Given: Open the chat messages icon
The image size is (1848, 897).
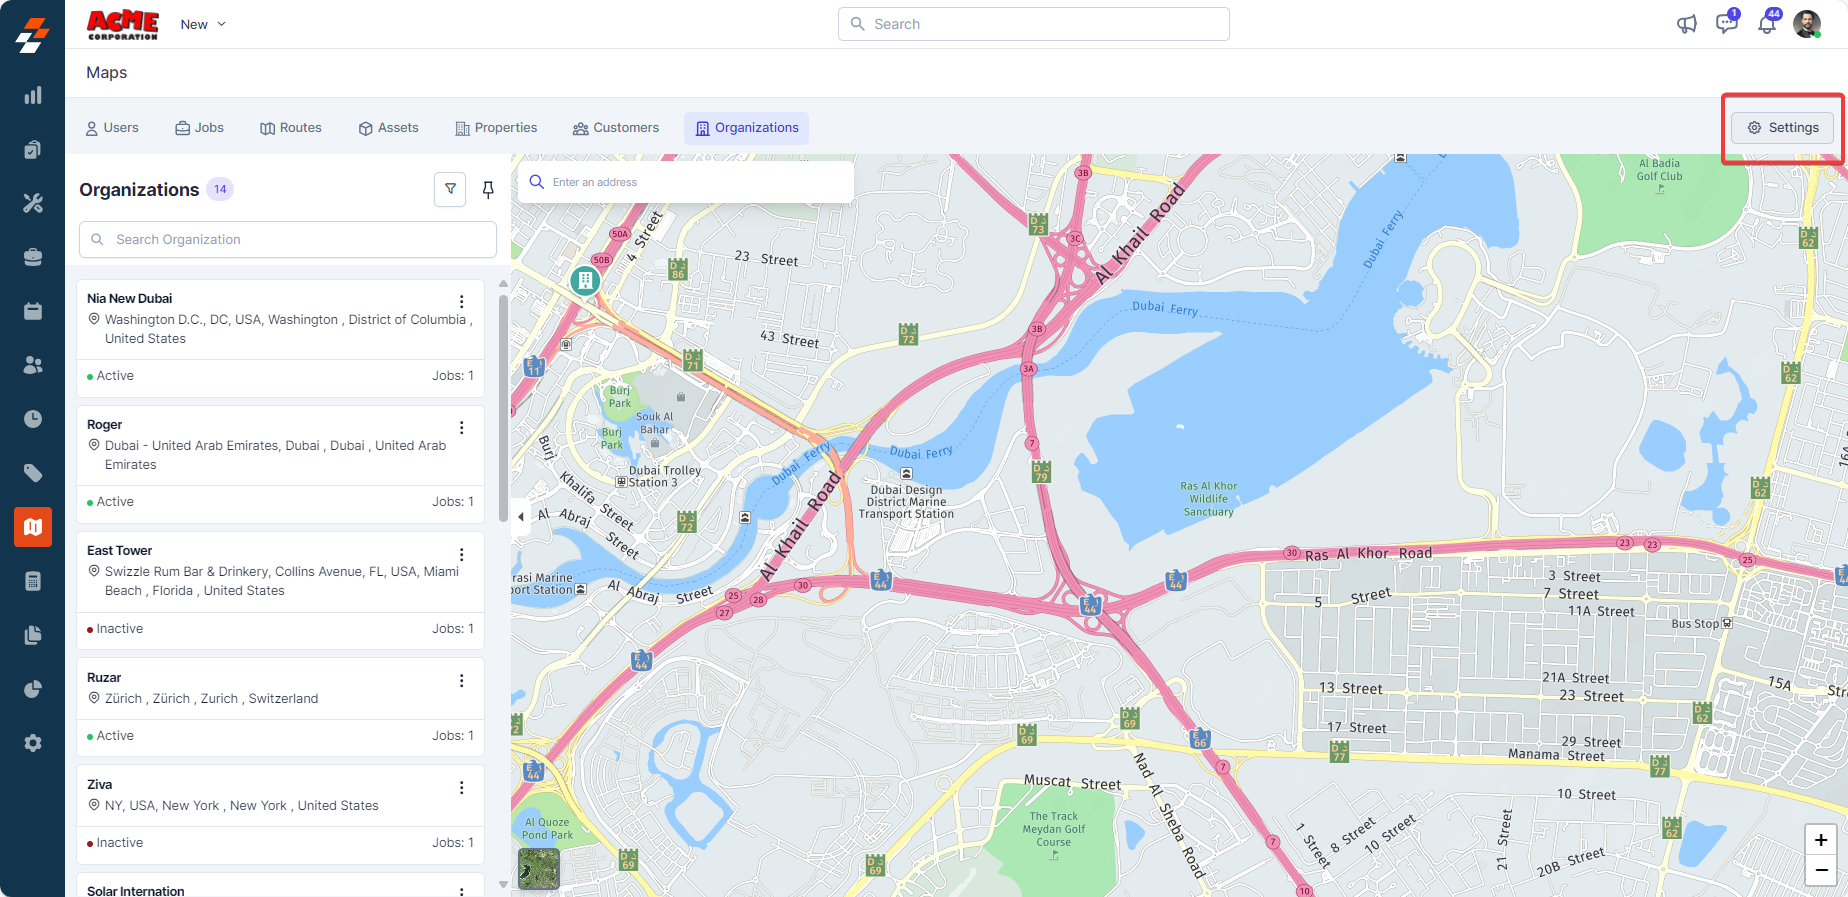Looking at the screenshot, I should (x=1726, y=24).
